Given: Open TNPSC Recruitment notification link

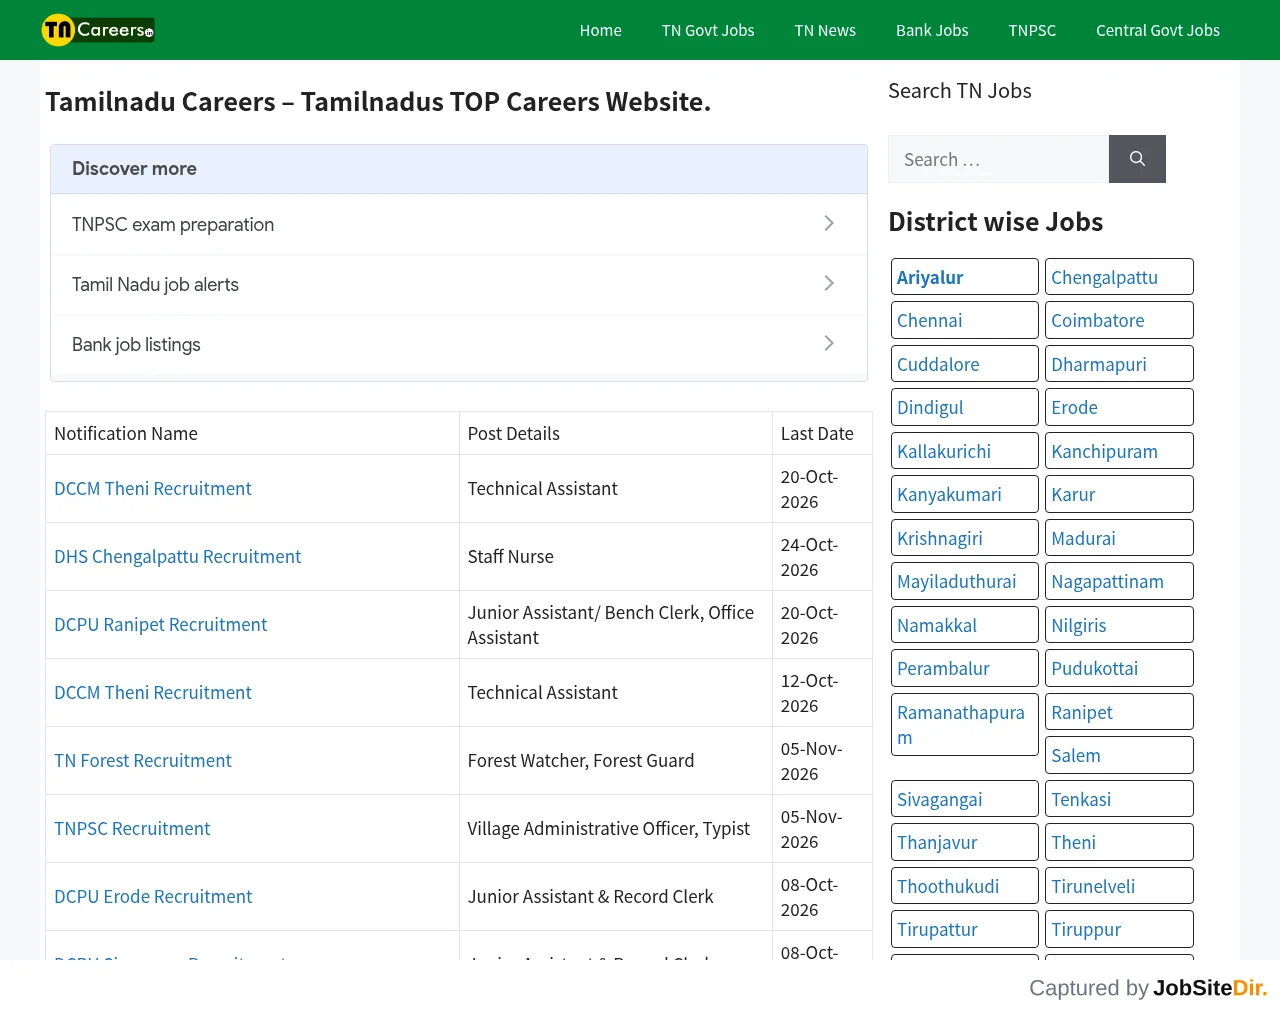Looking at the screenshot, I should (132, 829).
